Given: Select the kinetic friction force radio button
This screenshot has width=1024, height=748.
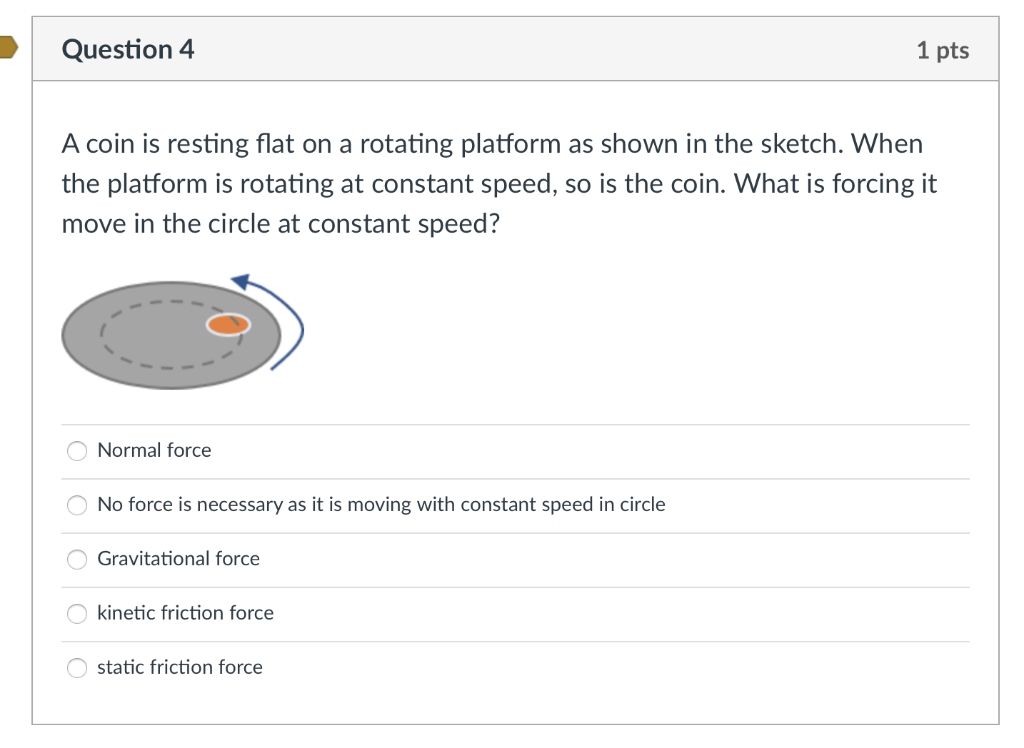Looking at the screenshot, I should pyautogui.click(x=77, y=613).
